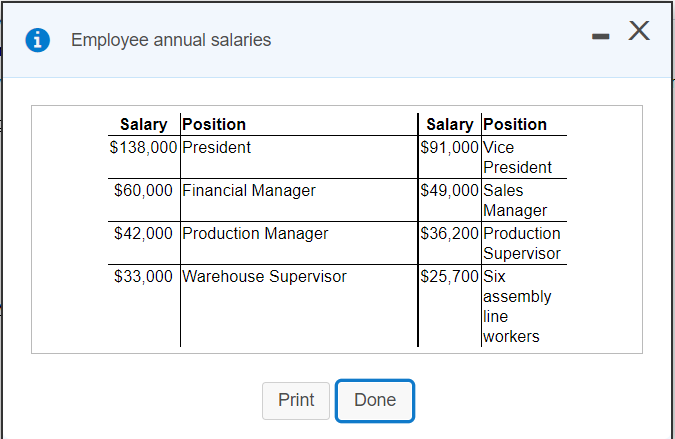Viewport: 675px width, 439px height.
Task: Click the Production Manager cell
Action: pos(255,233)
